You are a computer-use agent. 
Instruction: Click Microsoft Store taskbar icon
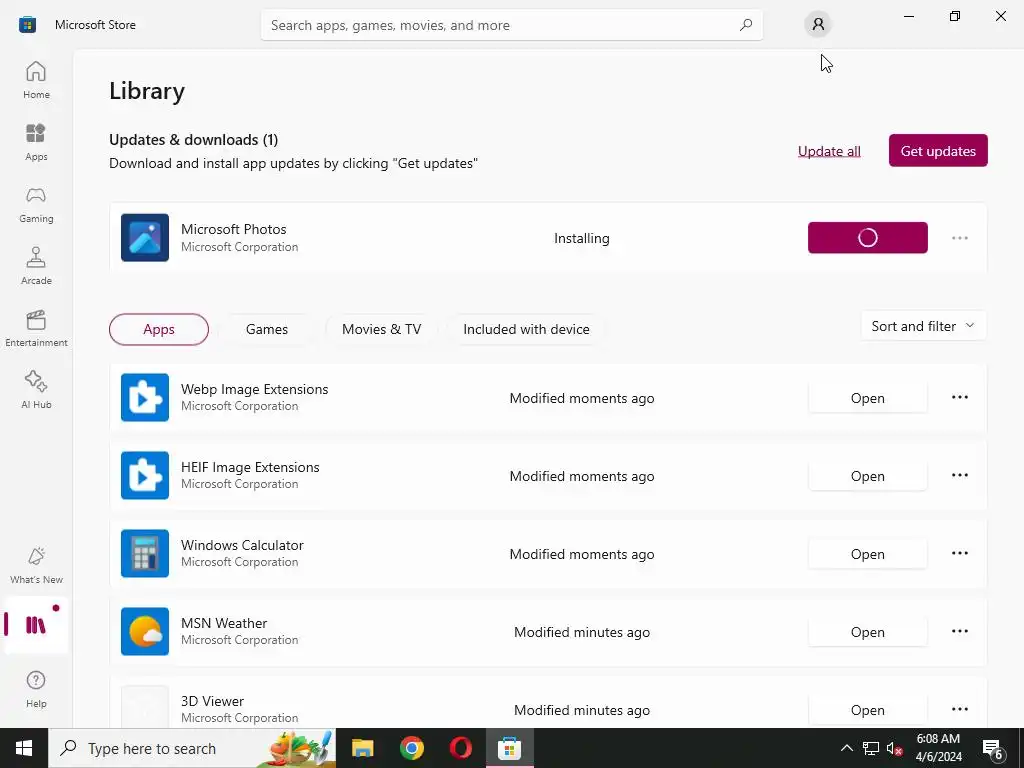point(509,748)
